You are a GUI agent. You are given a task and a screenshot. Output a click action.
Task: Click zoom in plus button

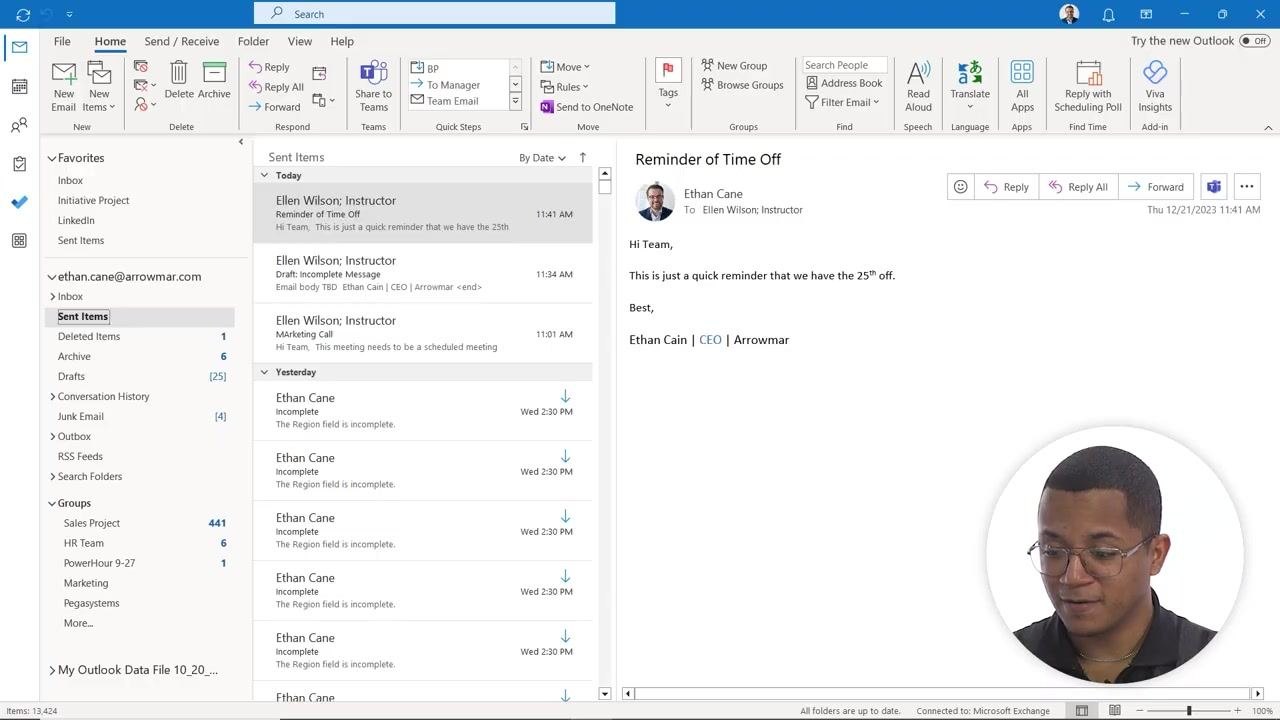[x=1237, y=711]
